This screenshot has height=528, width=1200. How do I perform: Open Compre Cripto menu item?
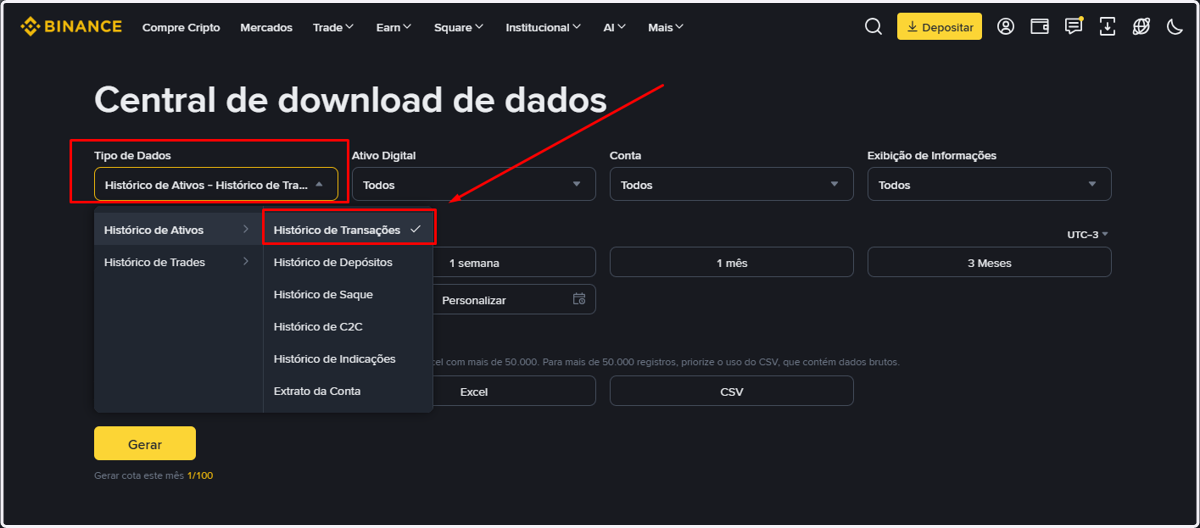(x=181, y=27)
